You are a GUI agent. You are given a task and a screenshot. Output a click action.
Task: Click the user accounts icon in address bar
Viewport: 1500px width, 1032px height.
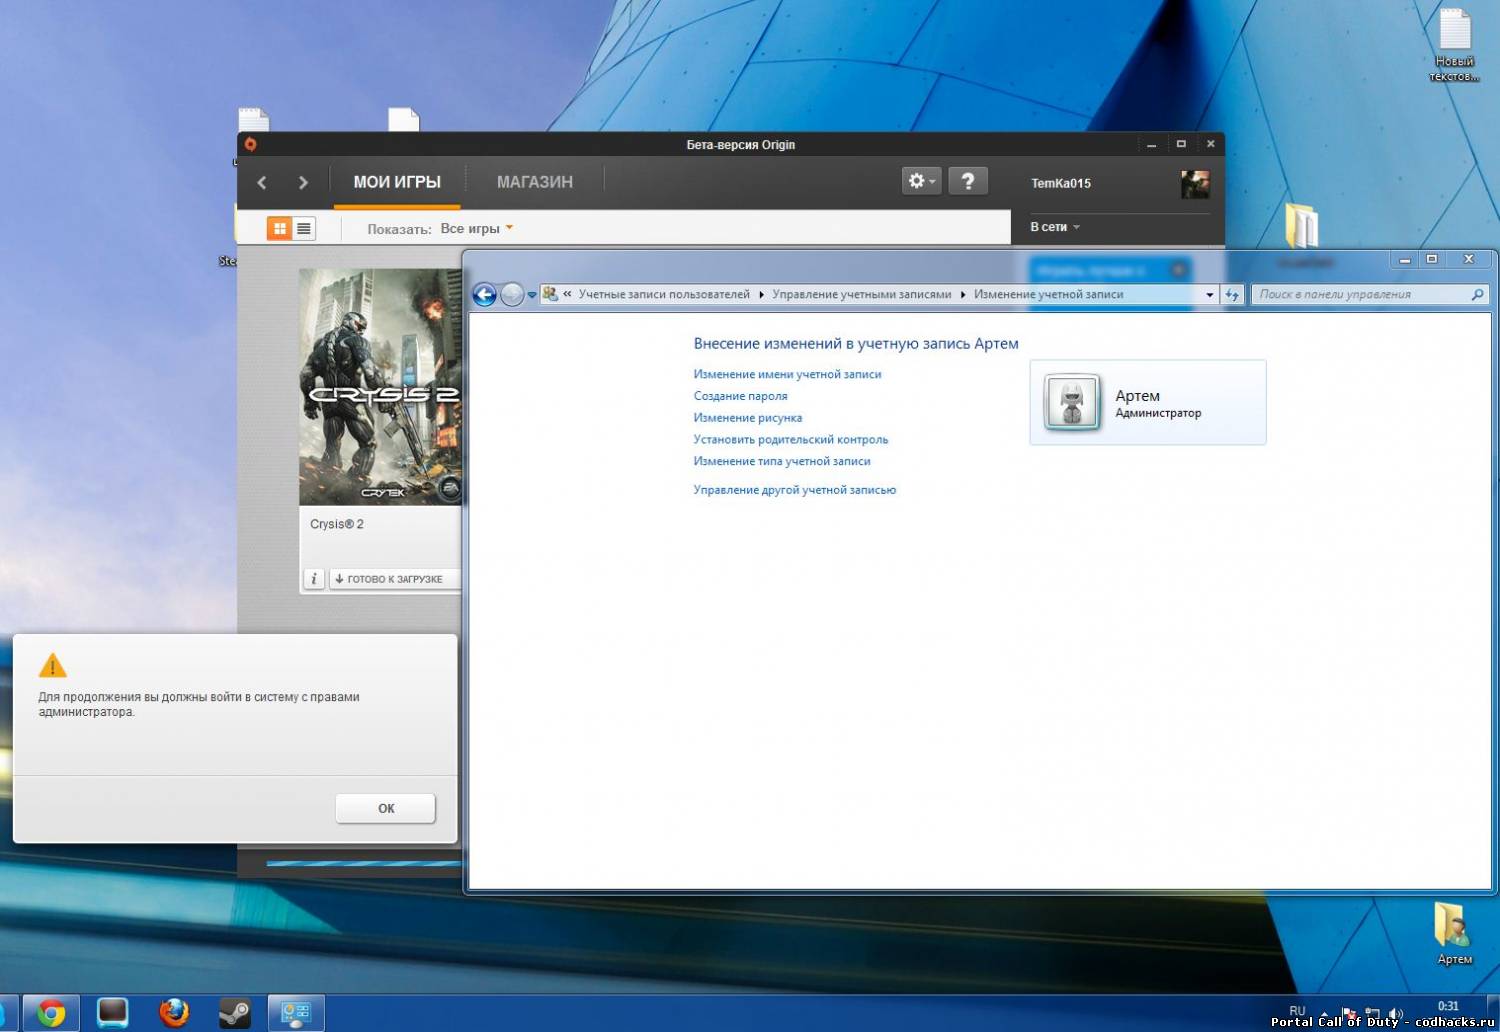550,294
